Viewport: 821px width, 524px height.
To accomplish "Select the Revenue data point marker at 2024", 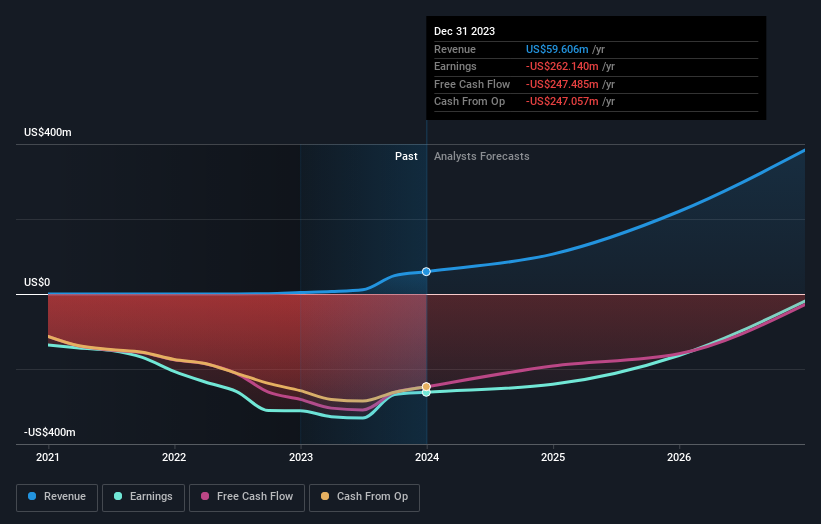I will [x=426, y=272].
